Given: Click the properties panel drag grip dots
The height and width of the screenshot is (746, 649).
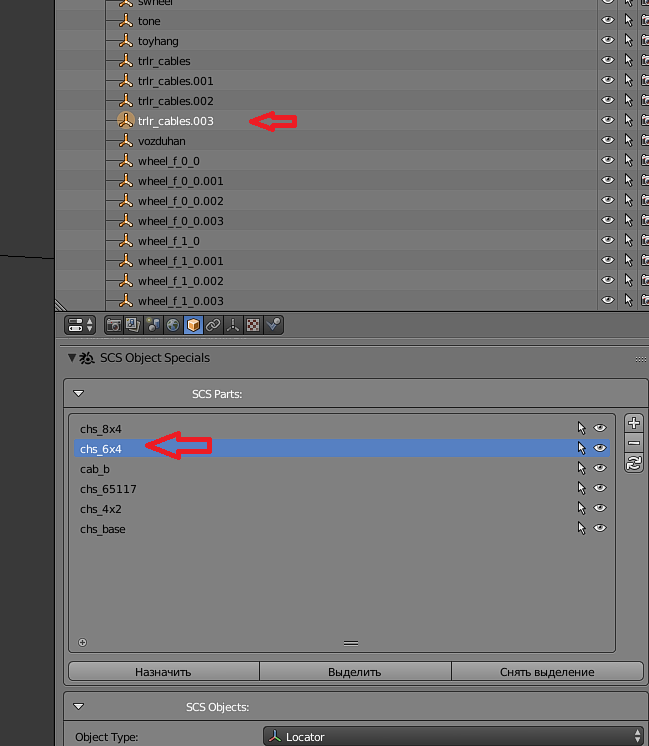Looking at the screenshot, I should coord(640,359).
